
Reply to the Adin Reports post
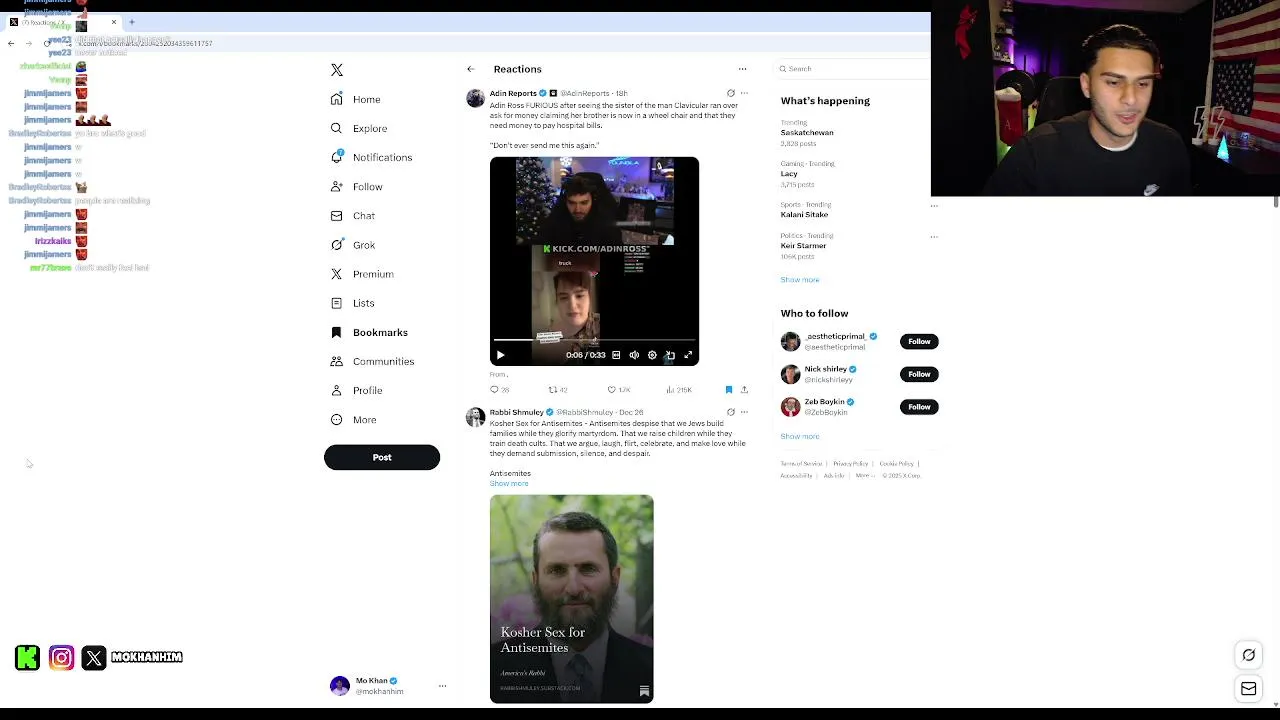coord(499,390)
